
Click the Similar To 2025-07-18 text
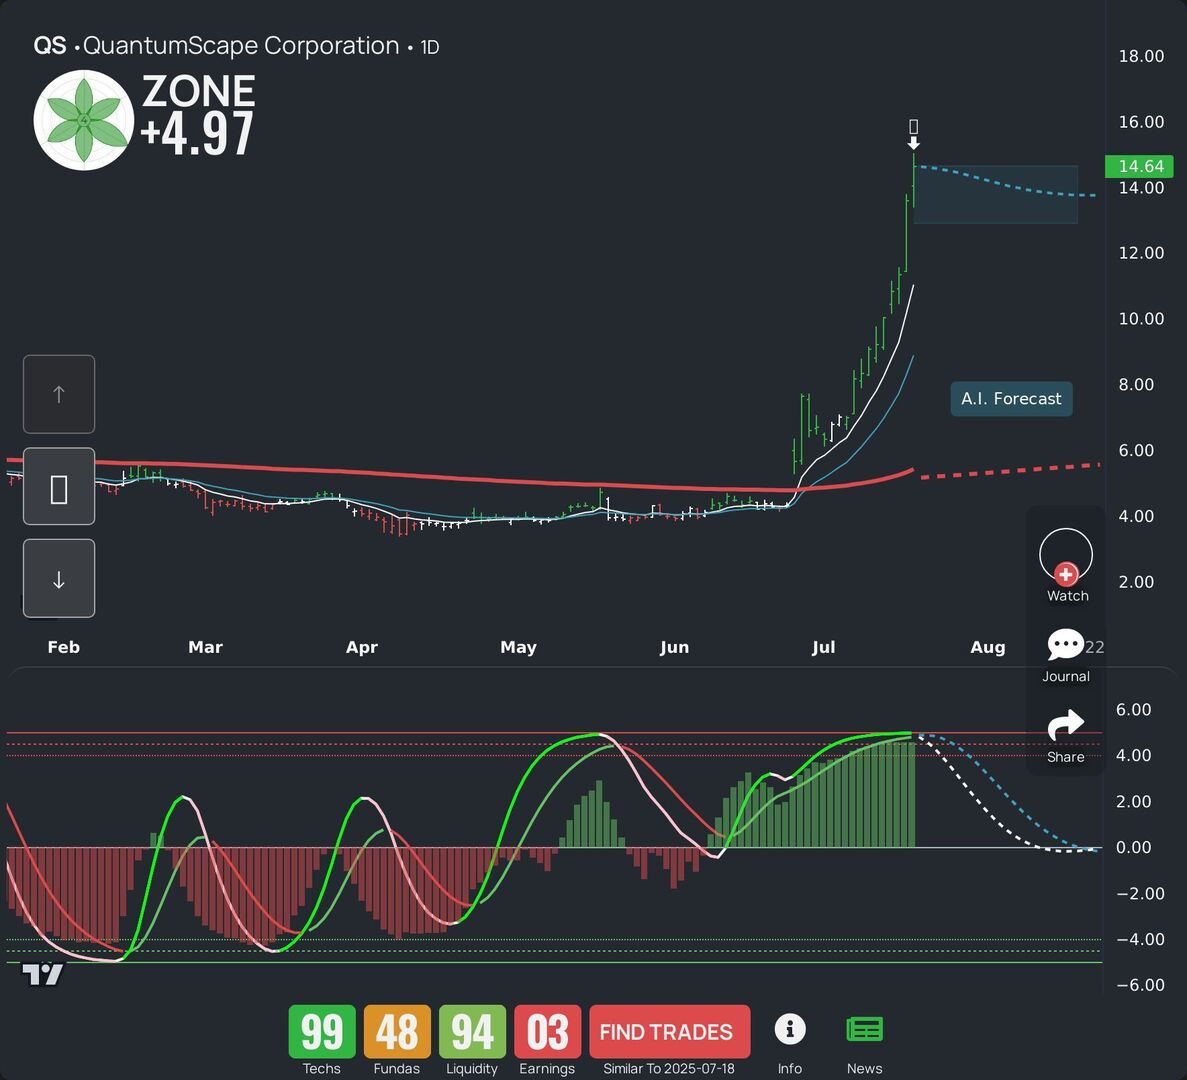click(x=669, y=1069)
